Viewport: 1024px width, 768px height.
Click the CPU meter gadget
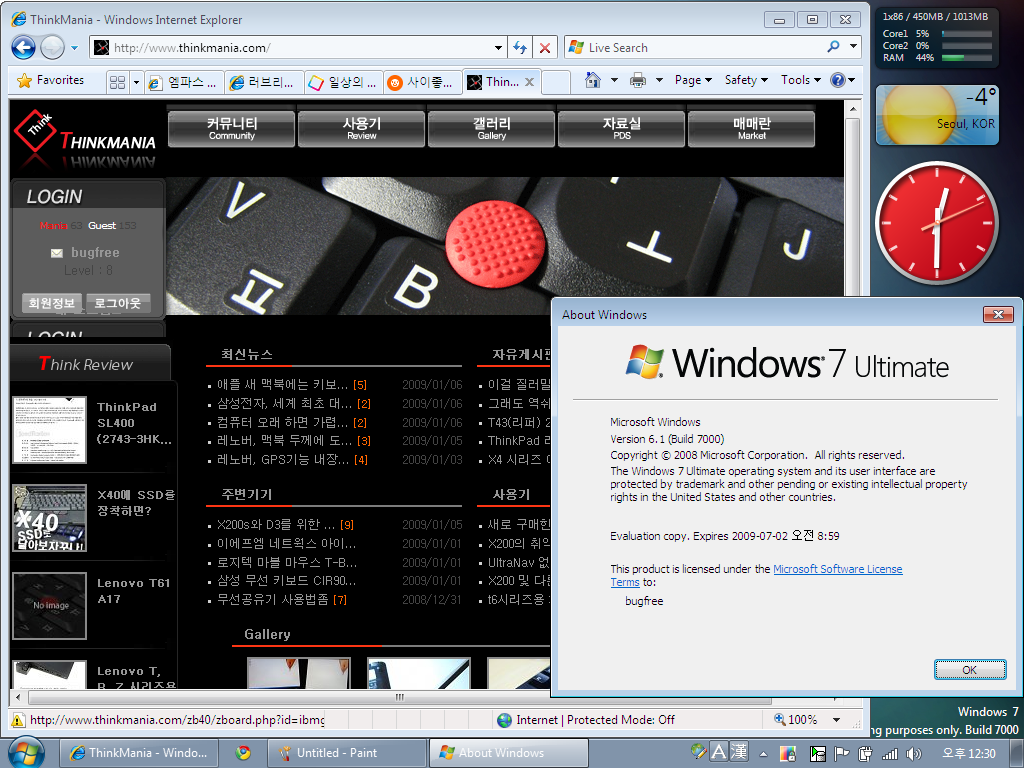[936, 38]
